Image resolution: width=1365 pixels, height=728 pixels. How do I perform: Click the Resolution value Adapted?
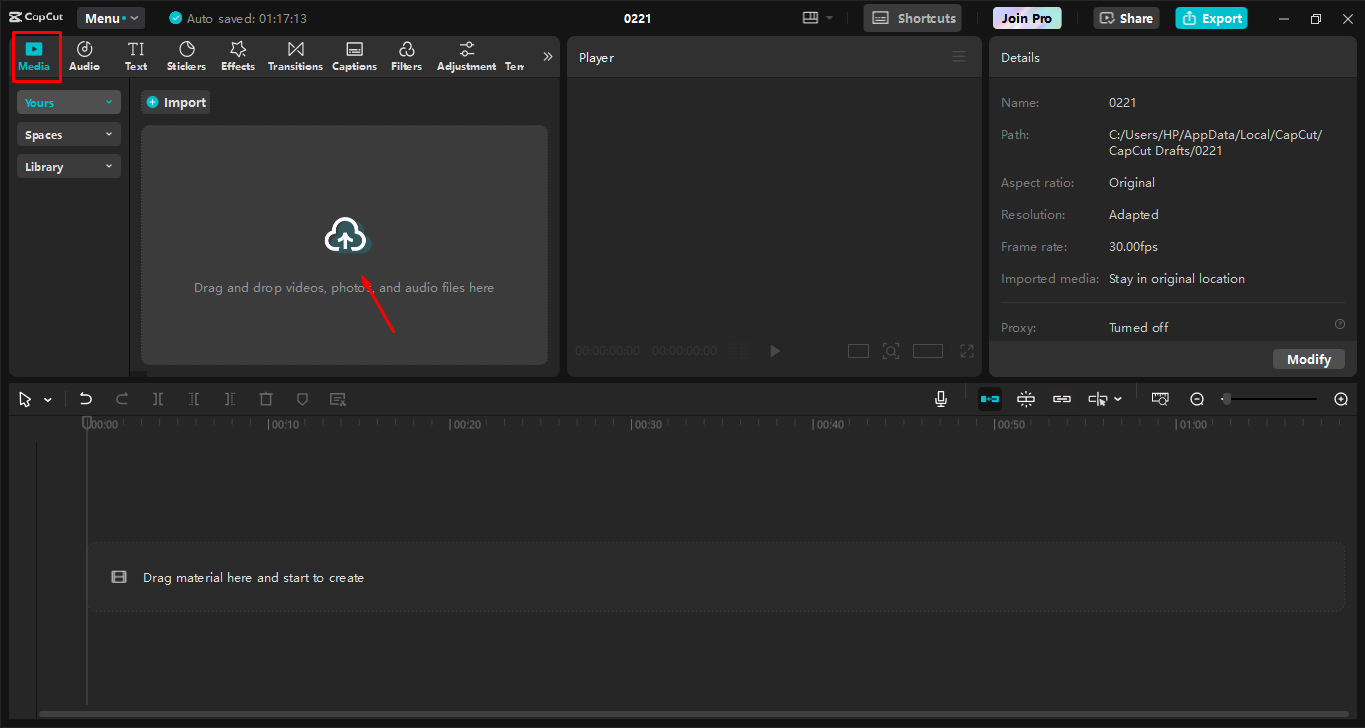click(x=1134, y=214)
